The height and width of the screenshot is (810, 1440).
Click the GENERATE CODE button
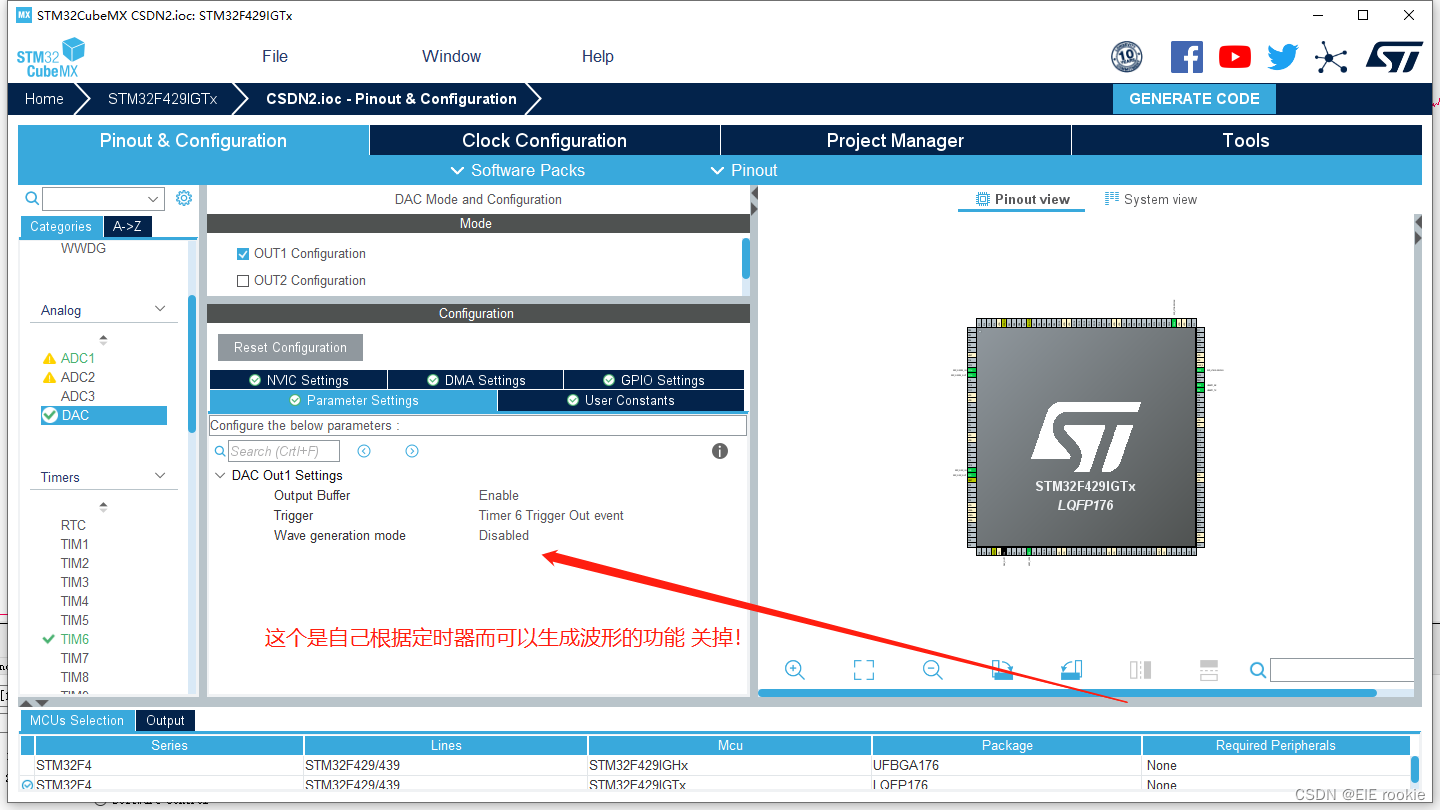(1194, 98)
